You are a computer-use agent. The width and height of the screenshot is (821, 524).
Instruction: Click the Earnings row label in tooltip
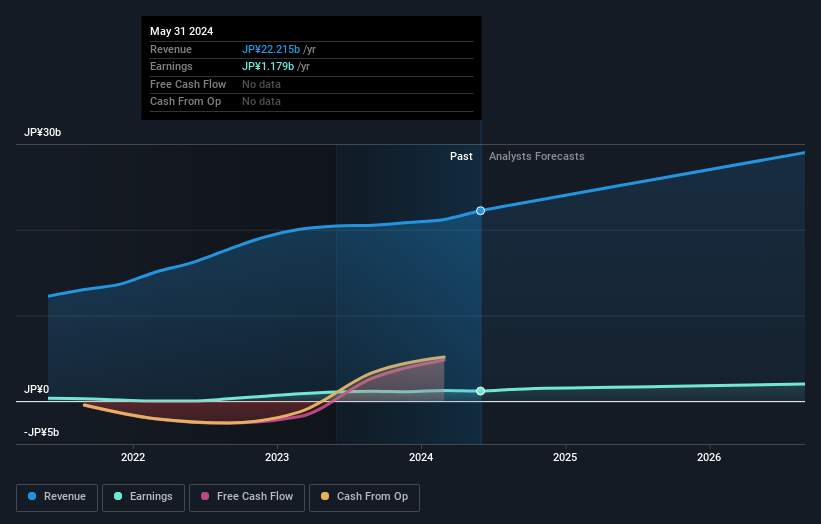pyautogui.click(x=171, y=66)
